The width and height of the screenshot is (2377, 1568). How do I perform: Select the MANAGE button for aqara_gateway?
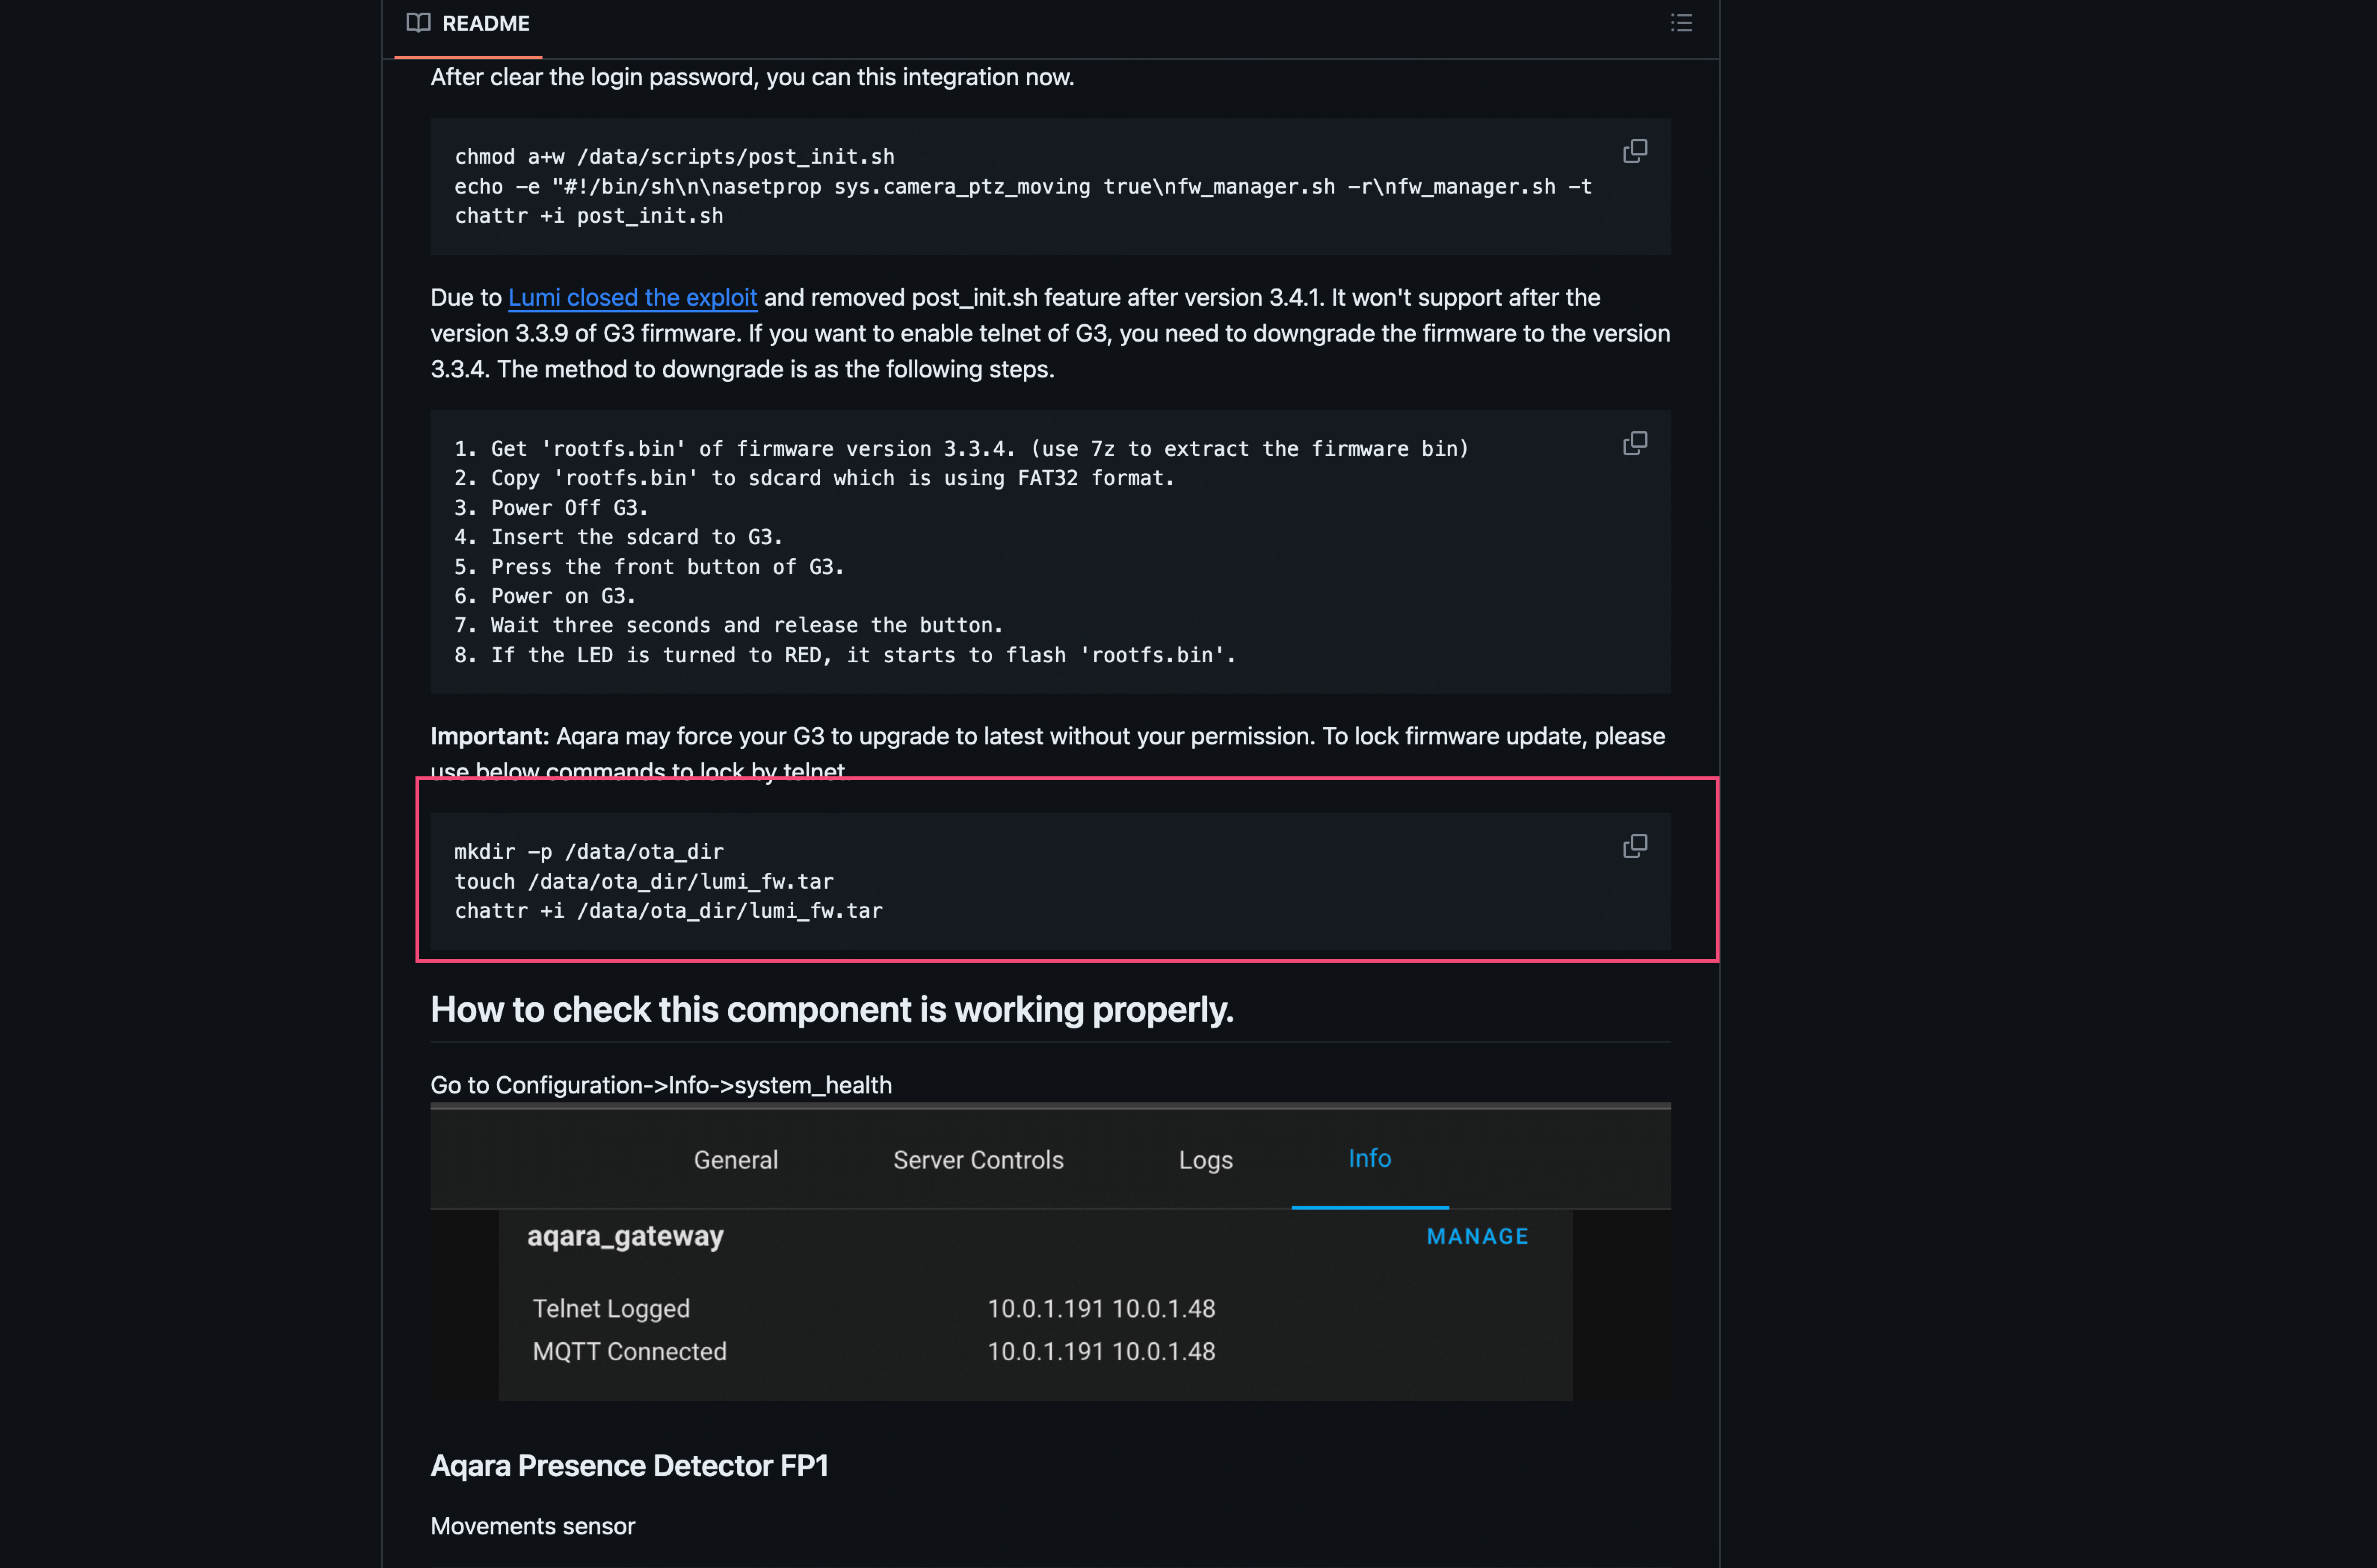(1477, 1235)
